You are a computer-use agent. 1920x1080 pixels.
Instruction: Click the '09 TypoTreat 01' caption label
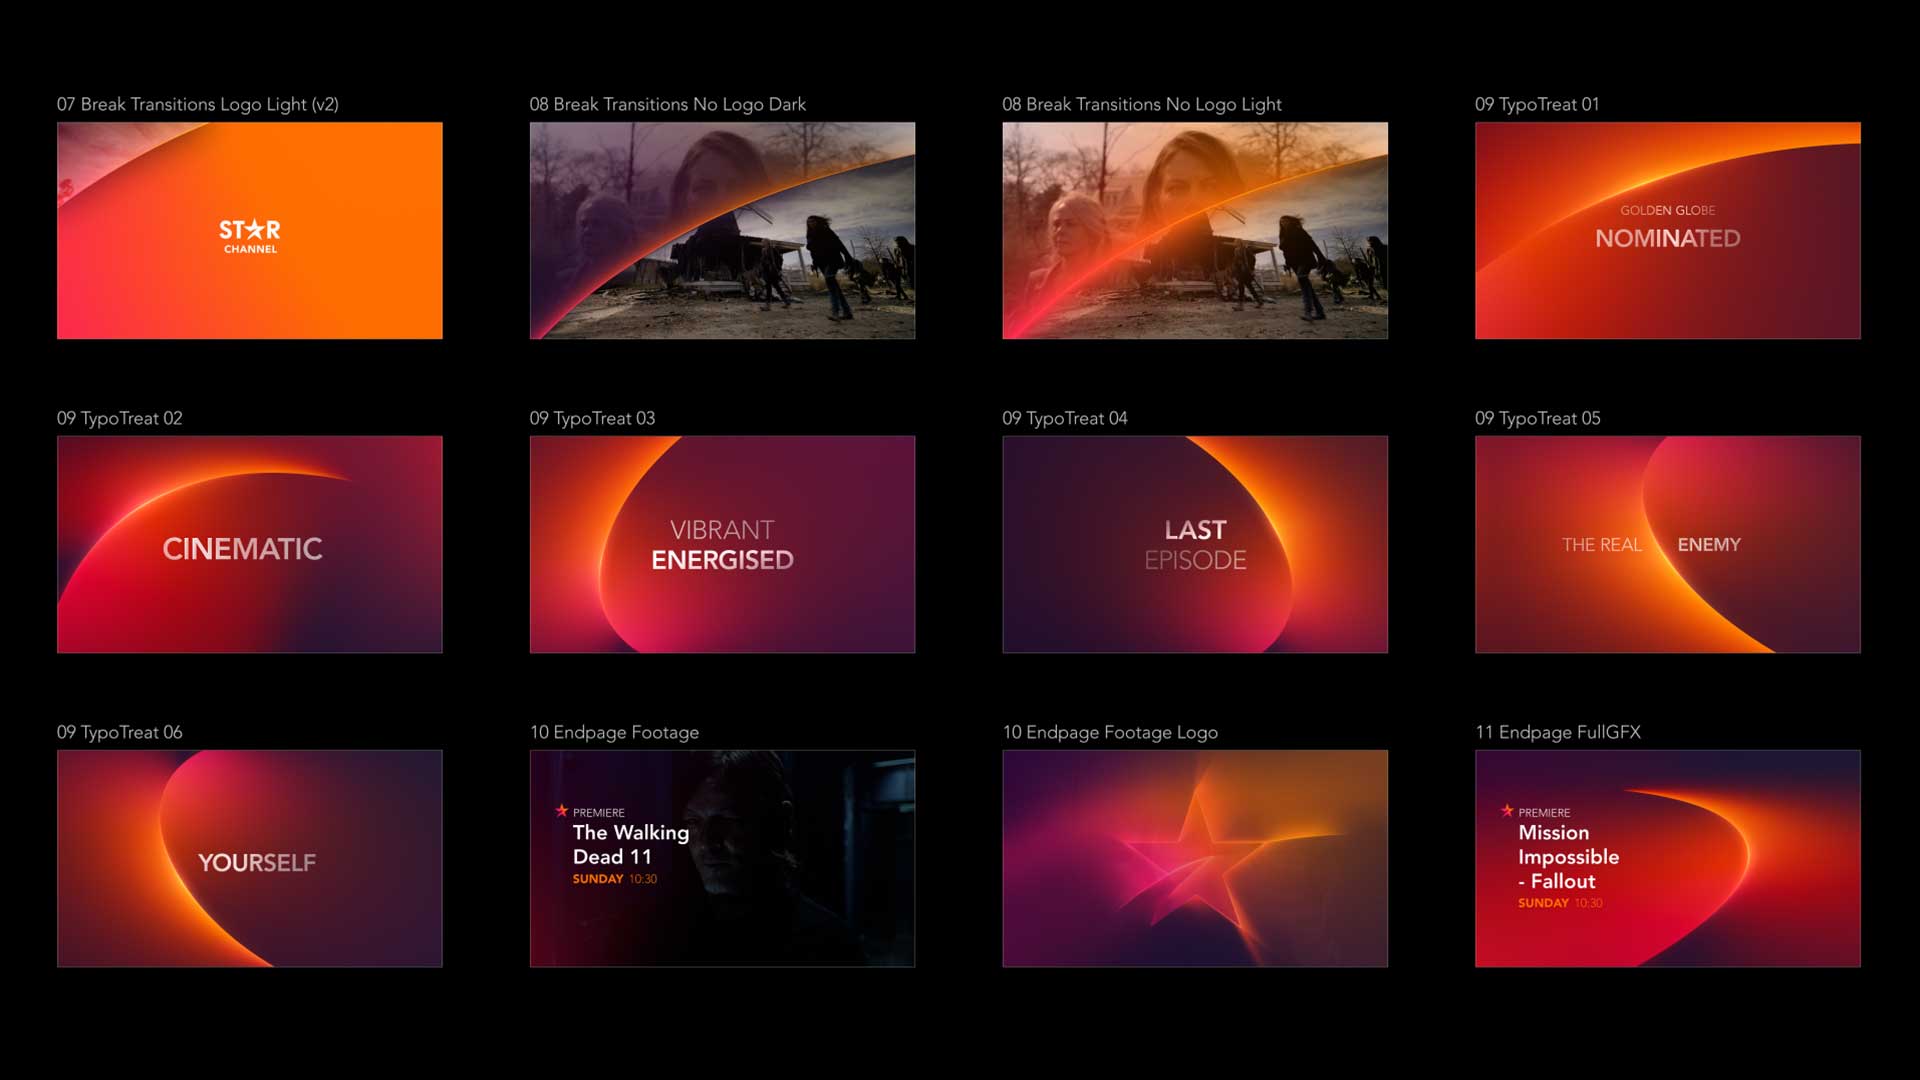pyautogui.click(x=1537, y=104)
